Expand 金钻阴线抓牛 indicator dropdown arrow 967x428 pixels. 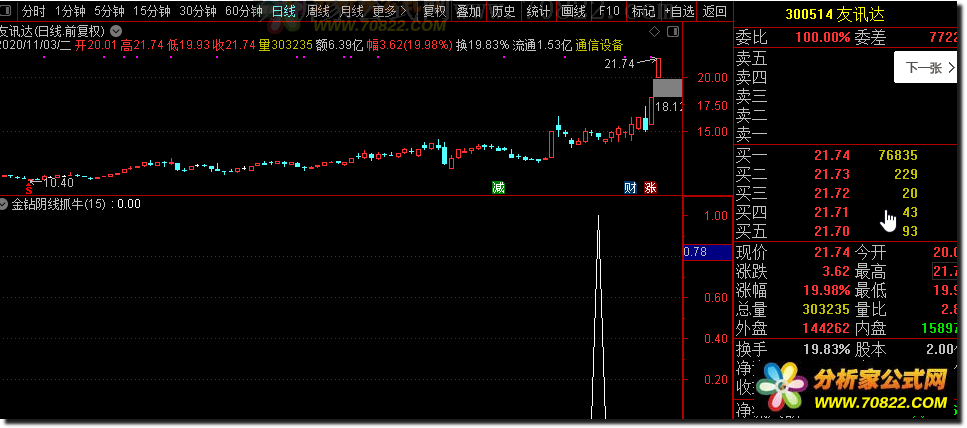click(5, 204)
